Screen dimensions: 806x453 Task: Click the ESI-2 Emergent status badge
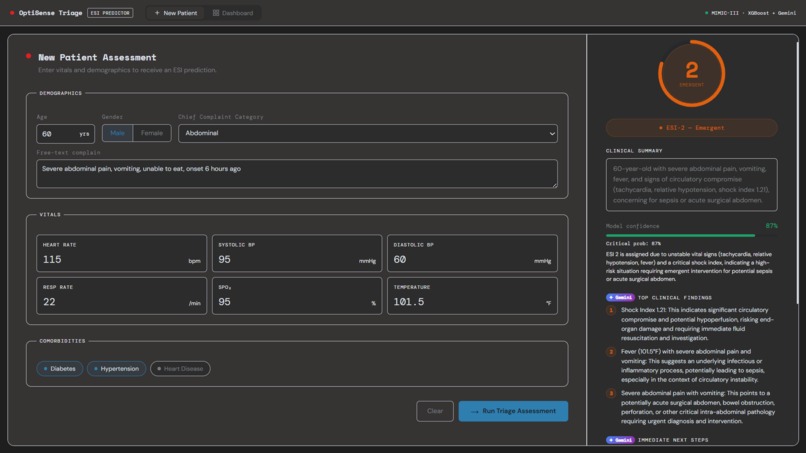click(x=691, y=128)
